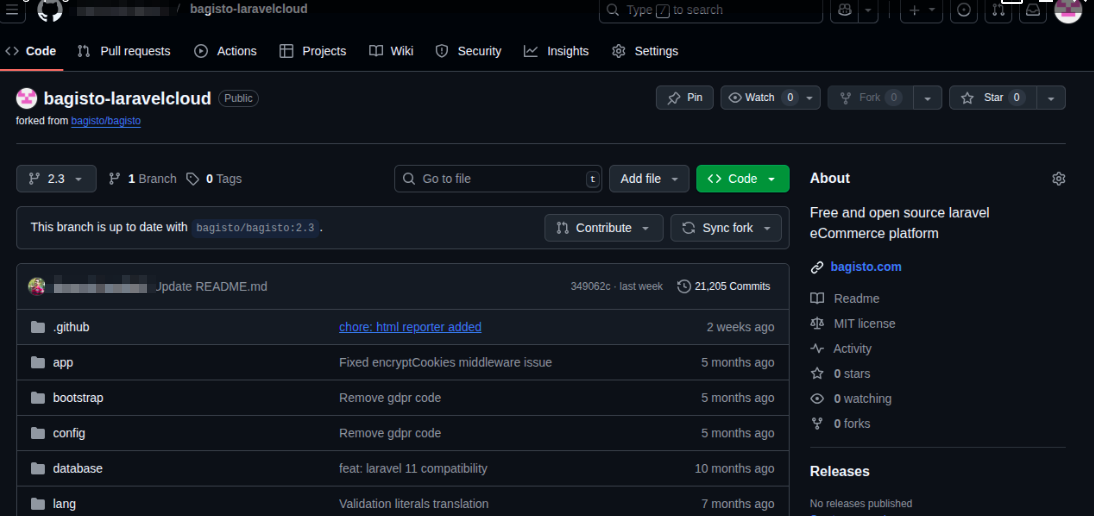View the 21,205 Commits history

pos(724,287)
